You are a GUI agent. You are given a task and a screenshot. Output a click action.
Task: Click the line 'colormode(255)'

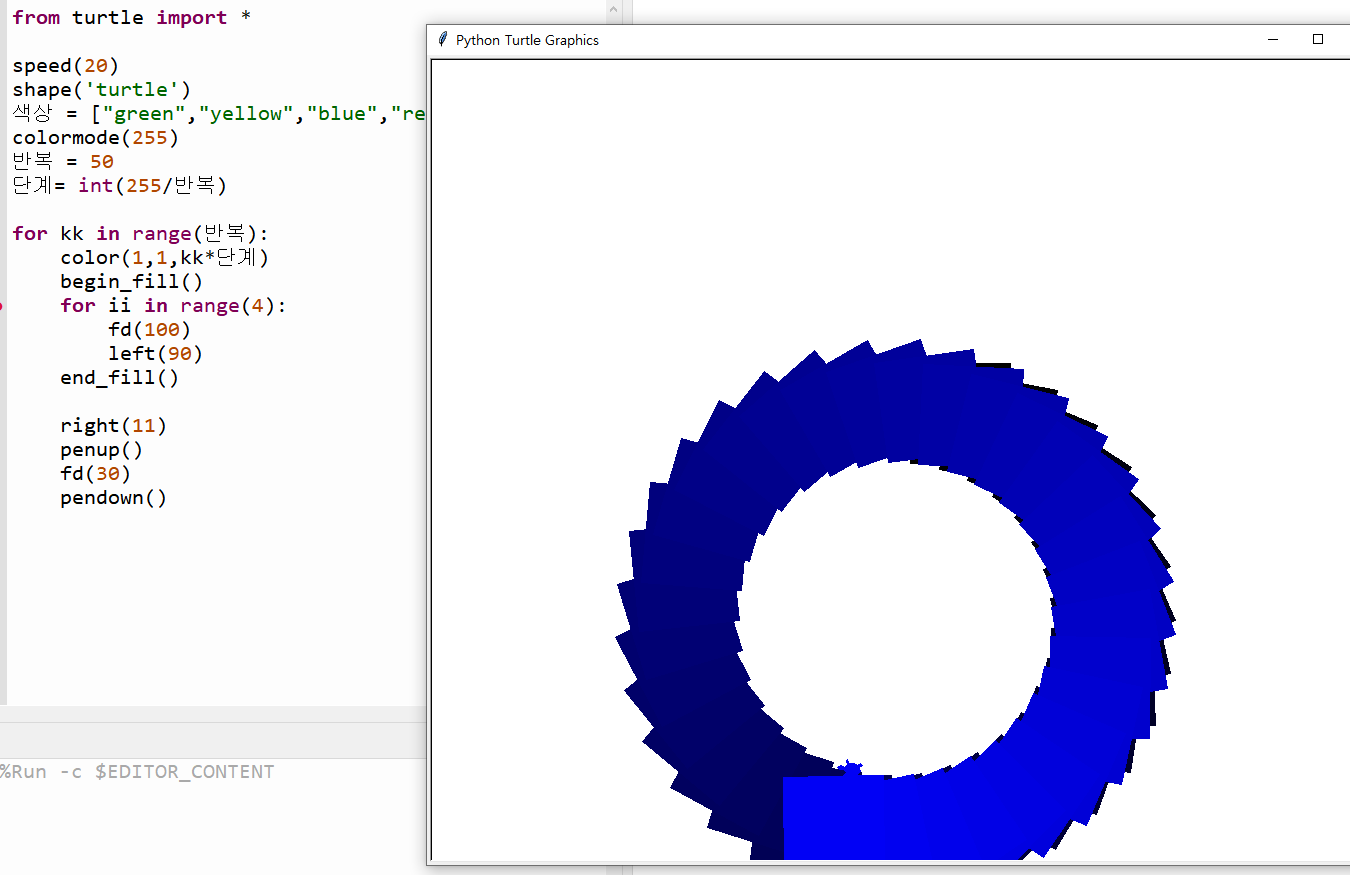point(95,138)
